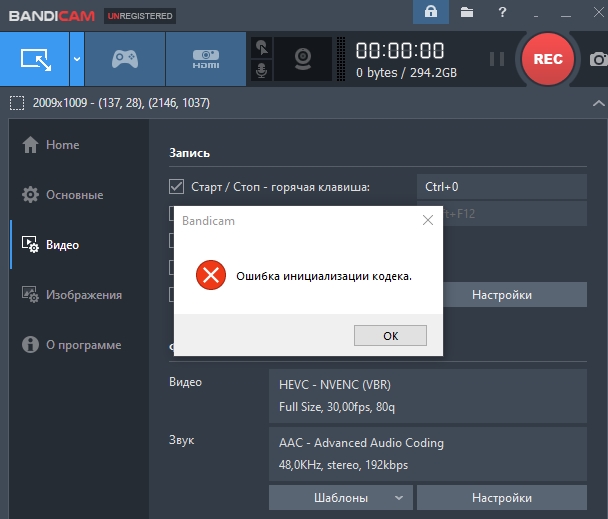Click the Звук label in format section
Viewport: 608px width, 519px height.
pos(181,440)
